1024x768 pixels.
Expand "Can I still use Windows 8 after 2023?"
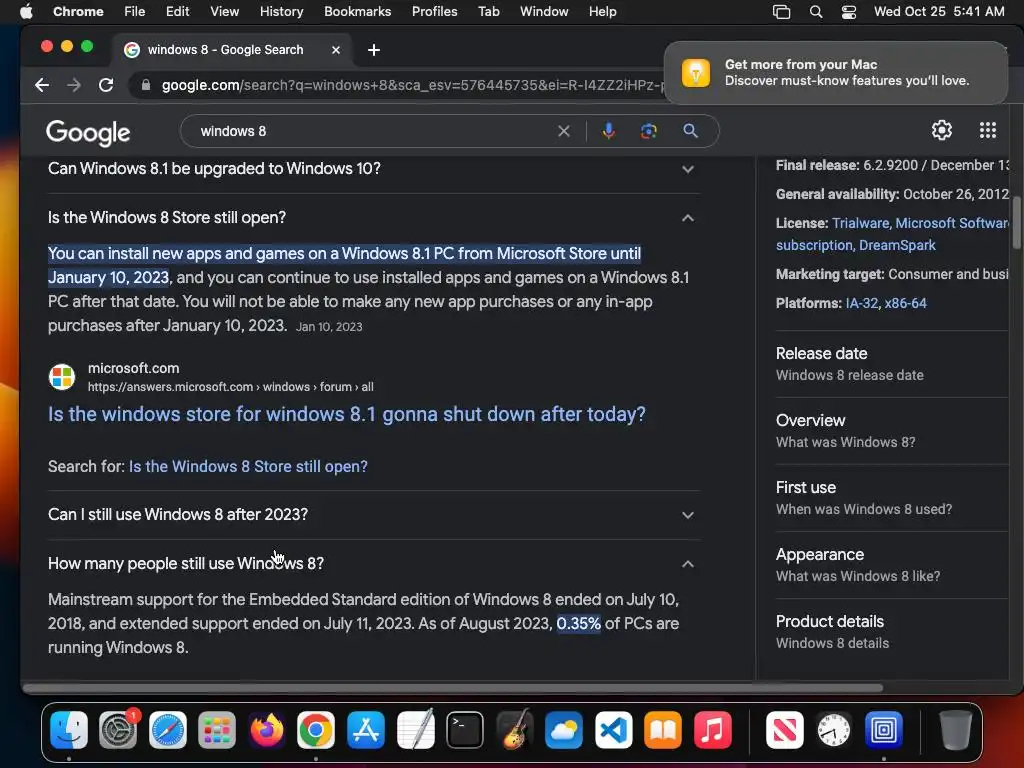click(374, 515)
